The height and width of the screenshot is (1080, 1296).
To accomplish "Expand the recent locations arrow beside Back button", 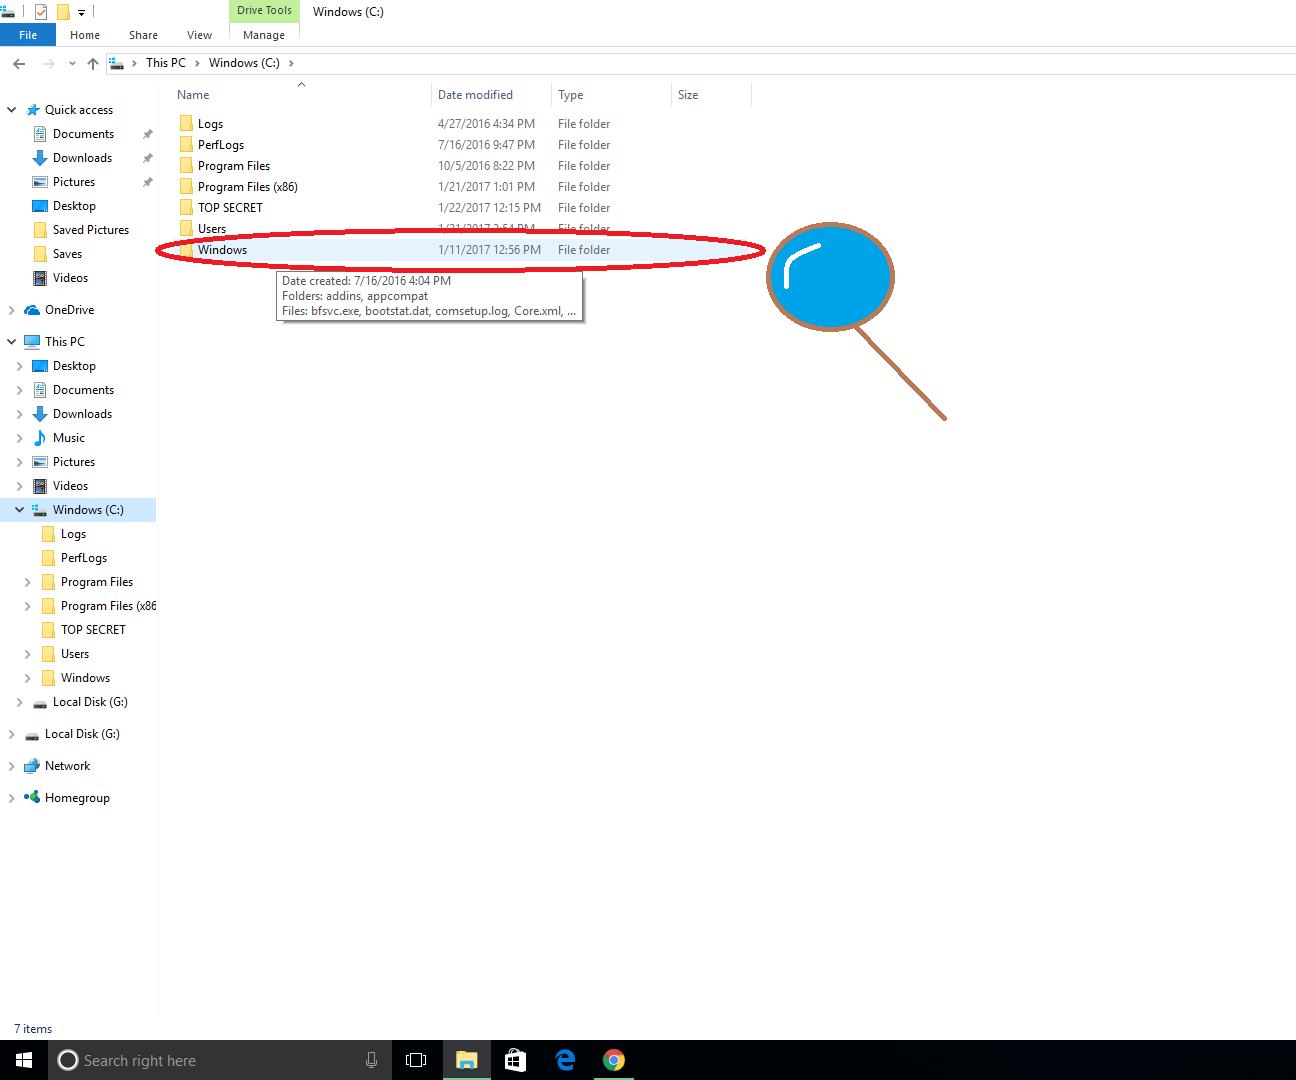I will [x=71, y=62].
